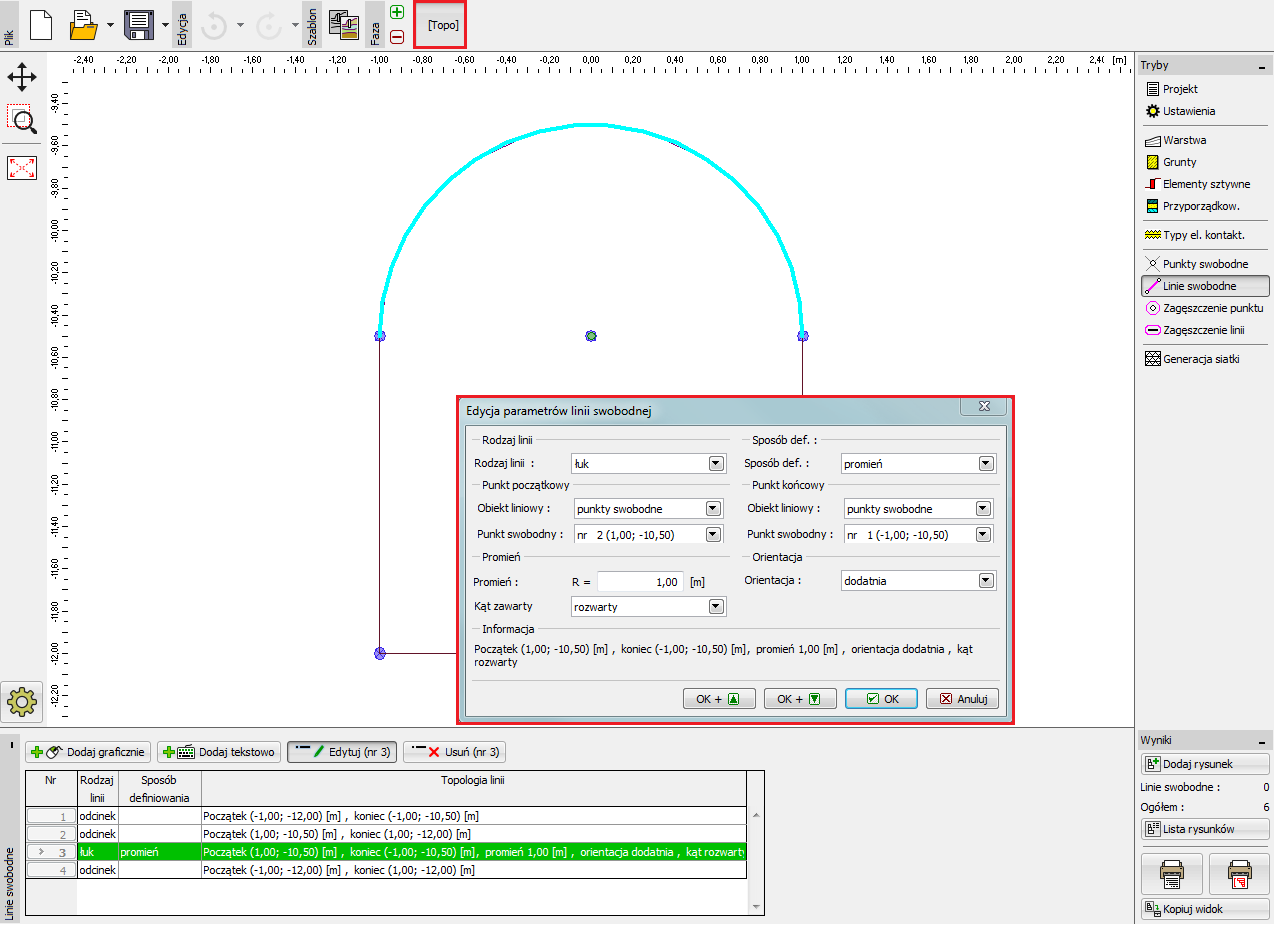Click Dodaj rysunek button

[1205, 764]
